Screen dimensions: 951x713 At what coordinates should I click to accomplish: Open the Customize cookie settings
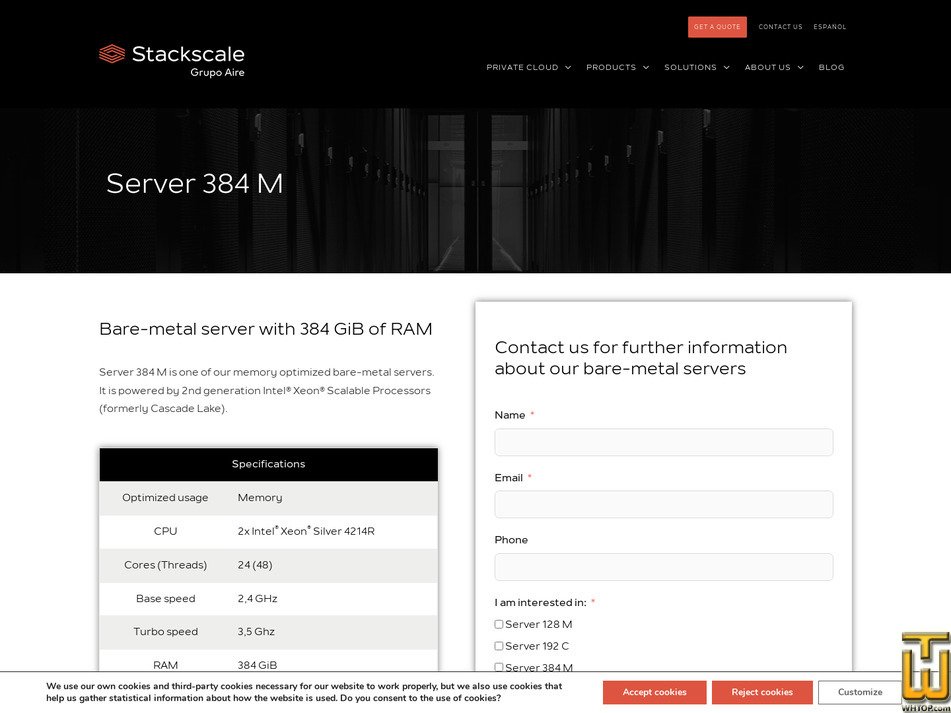(x=859, y=692)
